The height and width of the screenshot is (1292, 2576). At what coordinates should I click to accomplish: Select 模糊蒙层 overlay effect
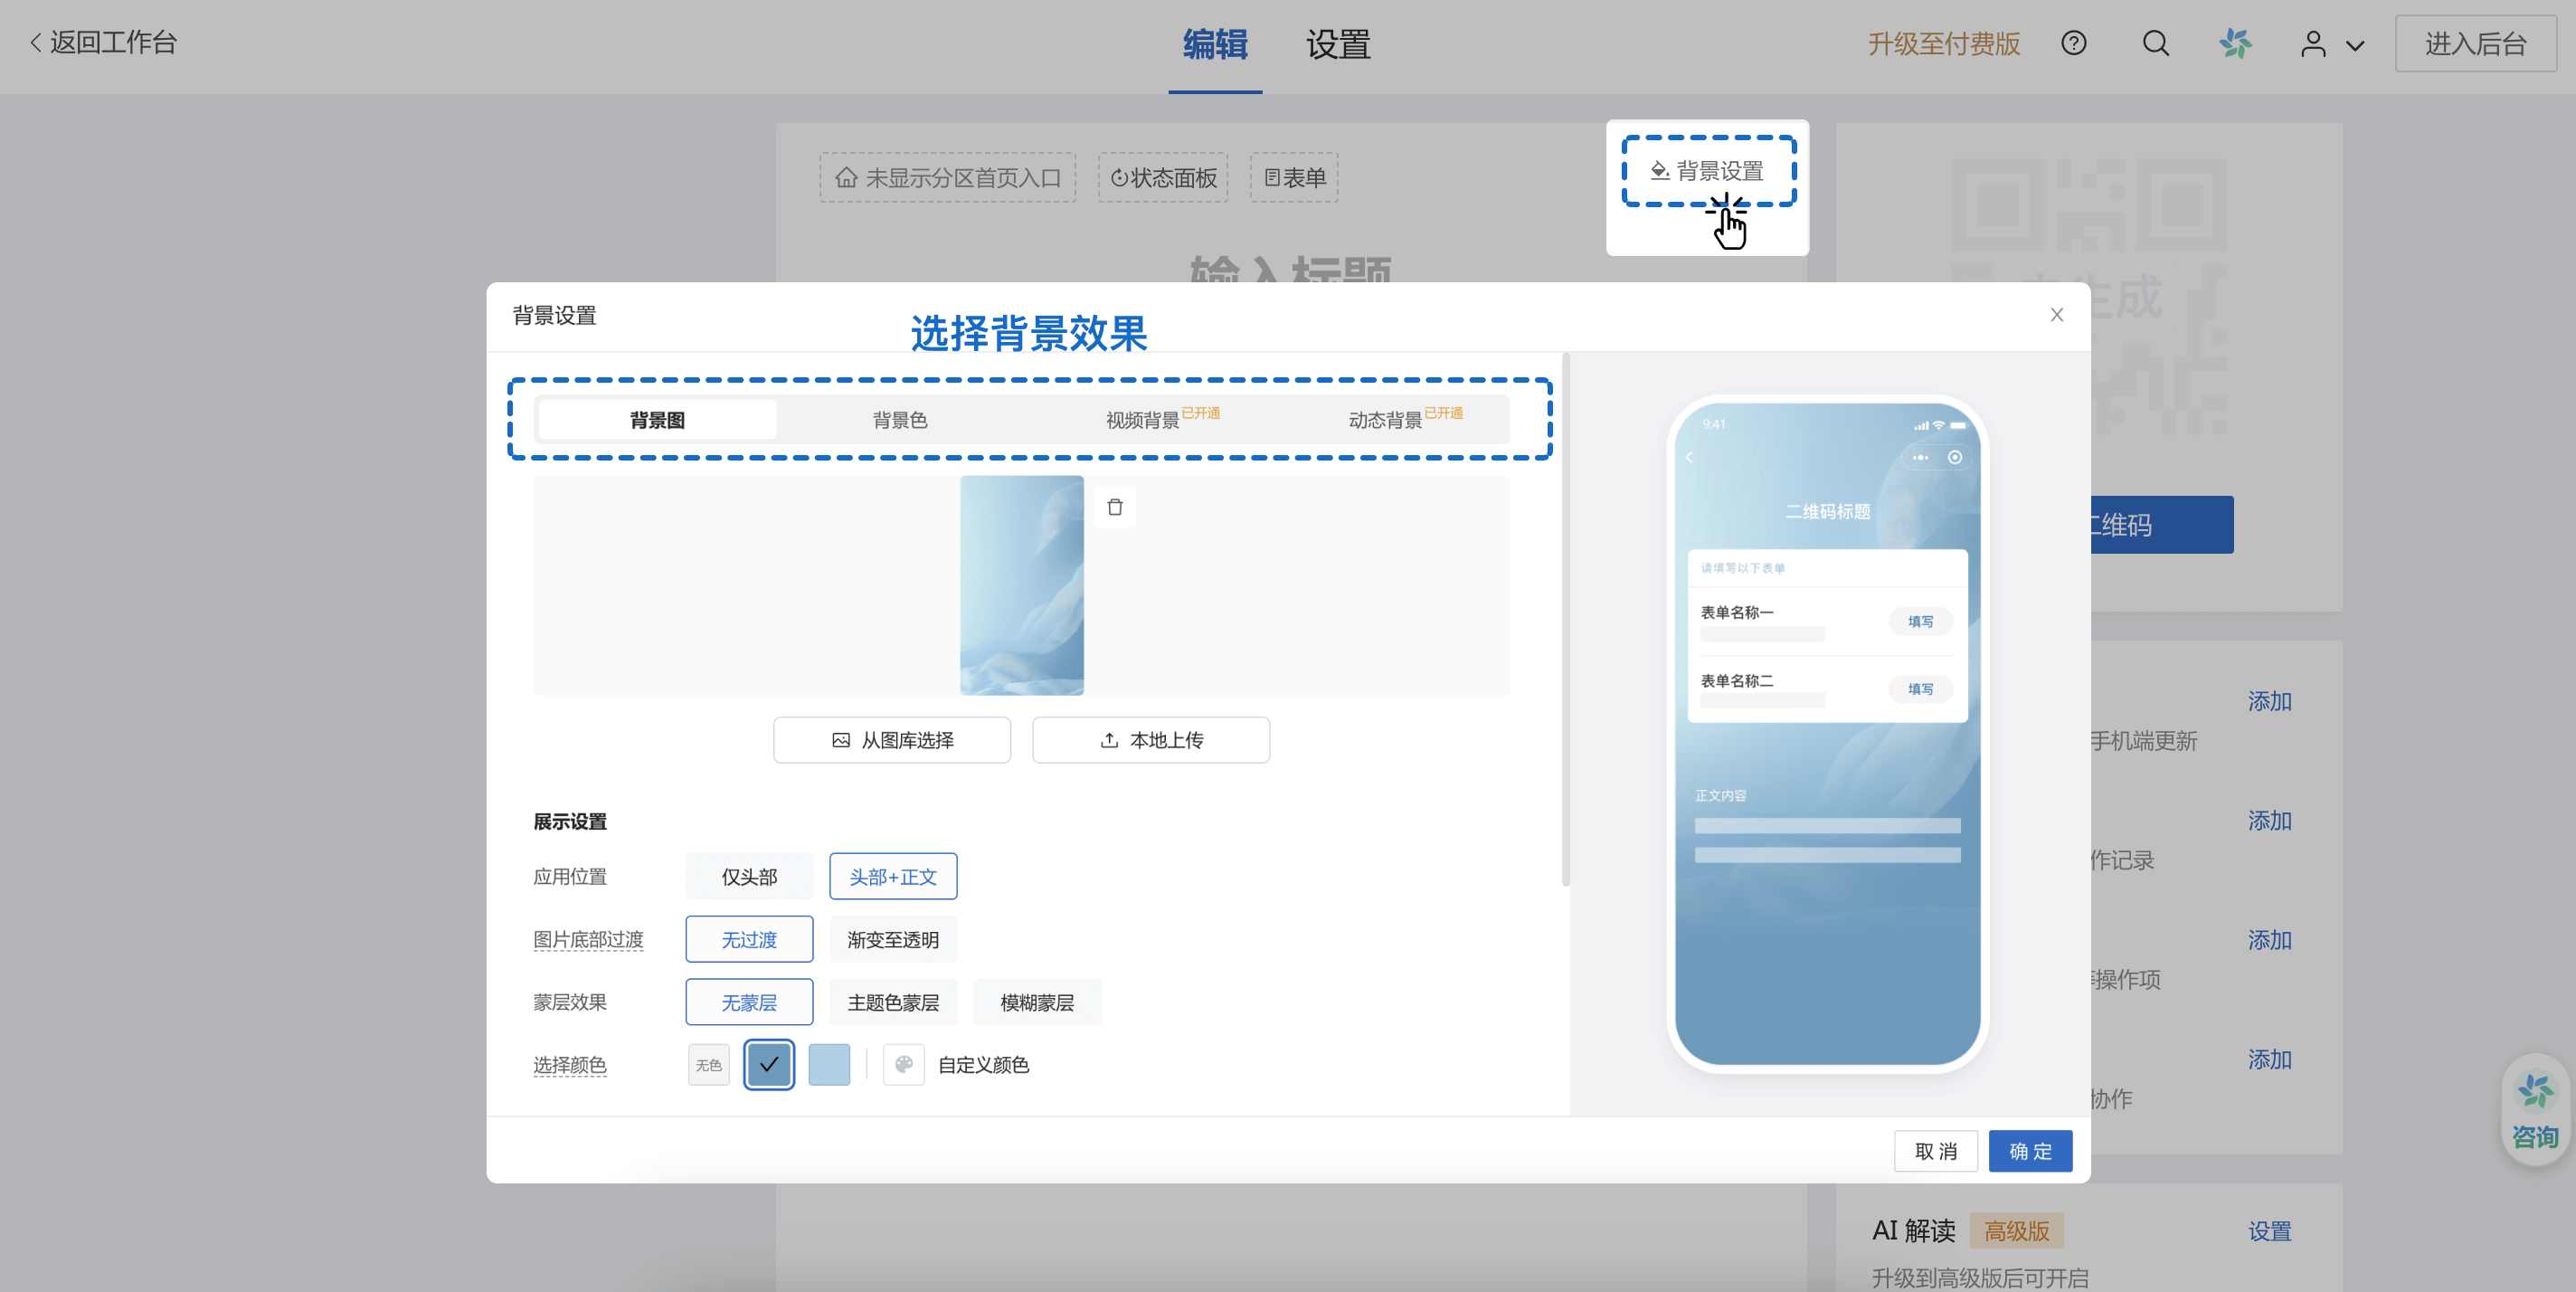[x=1036, y=1002]
